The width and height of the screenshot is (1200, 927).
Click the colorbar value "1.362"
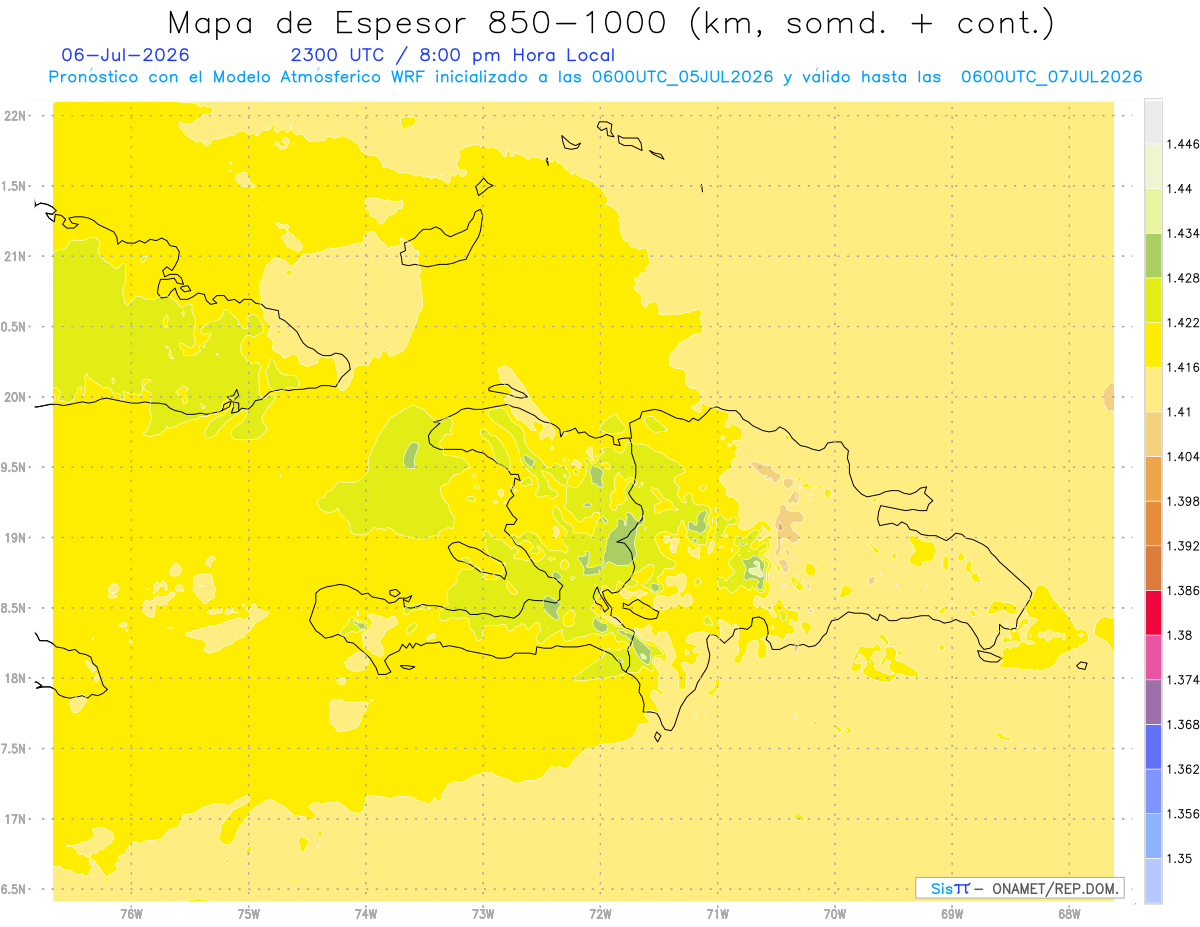coord(1183,769)
